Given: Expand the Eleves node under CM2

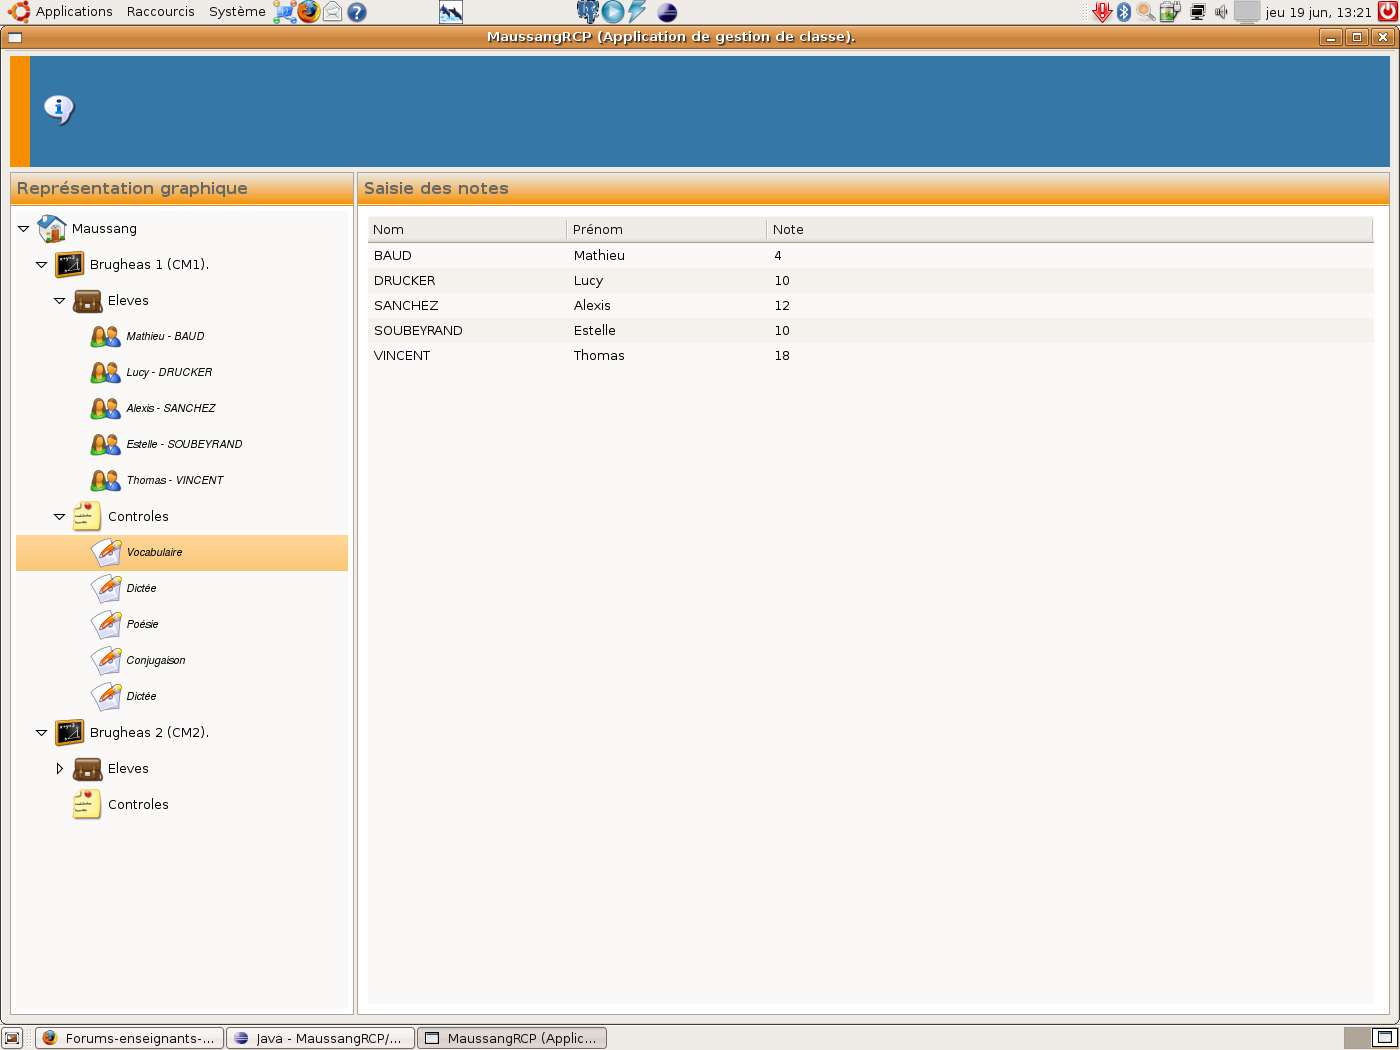Looking at the screenshot, I should pos(60,769).
